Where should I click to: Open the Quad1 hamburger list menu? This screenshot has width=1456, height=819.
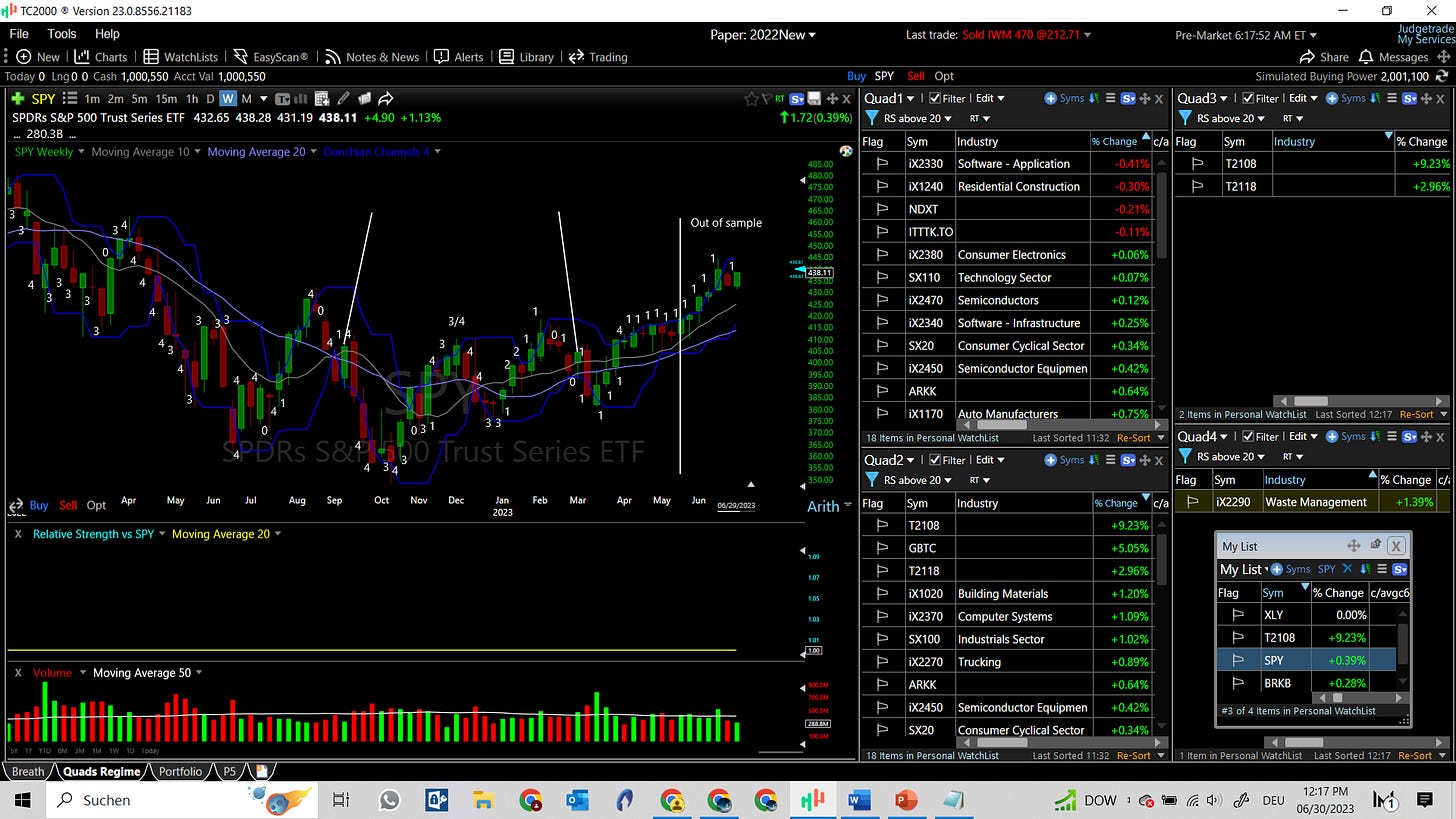tap(1110, 98)
